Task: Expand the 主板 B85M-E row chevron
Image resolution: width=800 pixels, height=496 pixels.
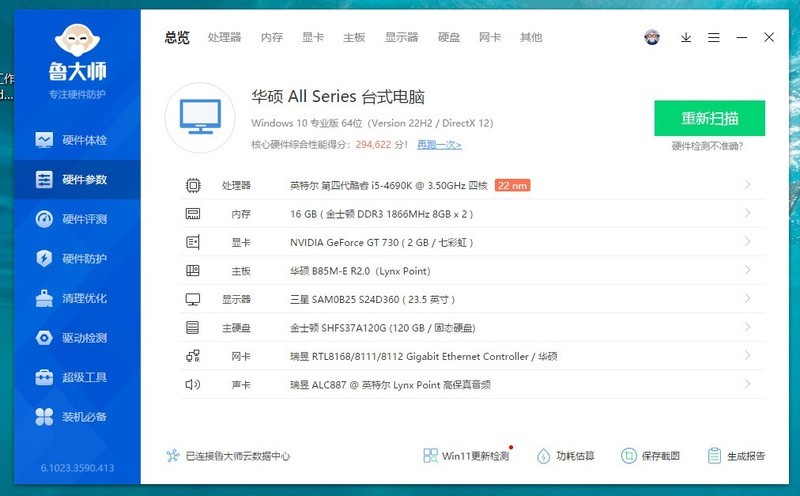Action: tap(747, 270)
